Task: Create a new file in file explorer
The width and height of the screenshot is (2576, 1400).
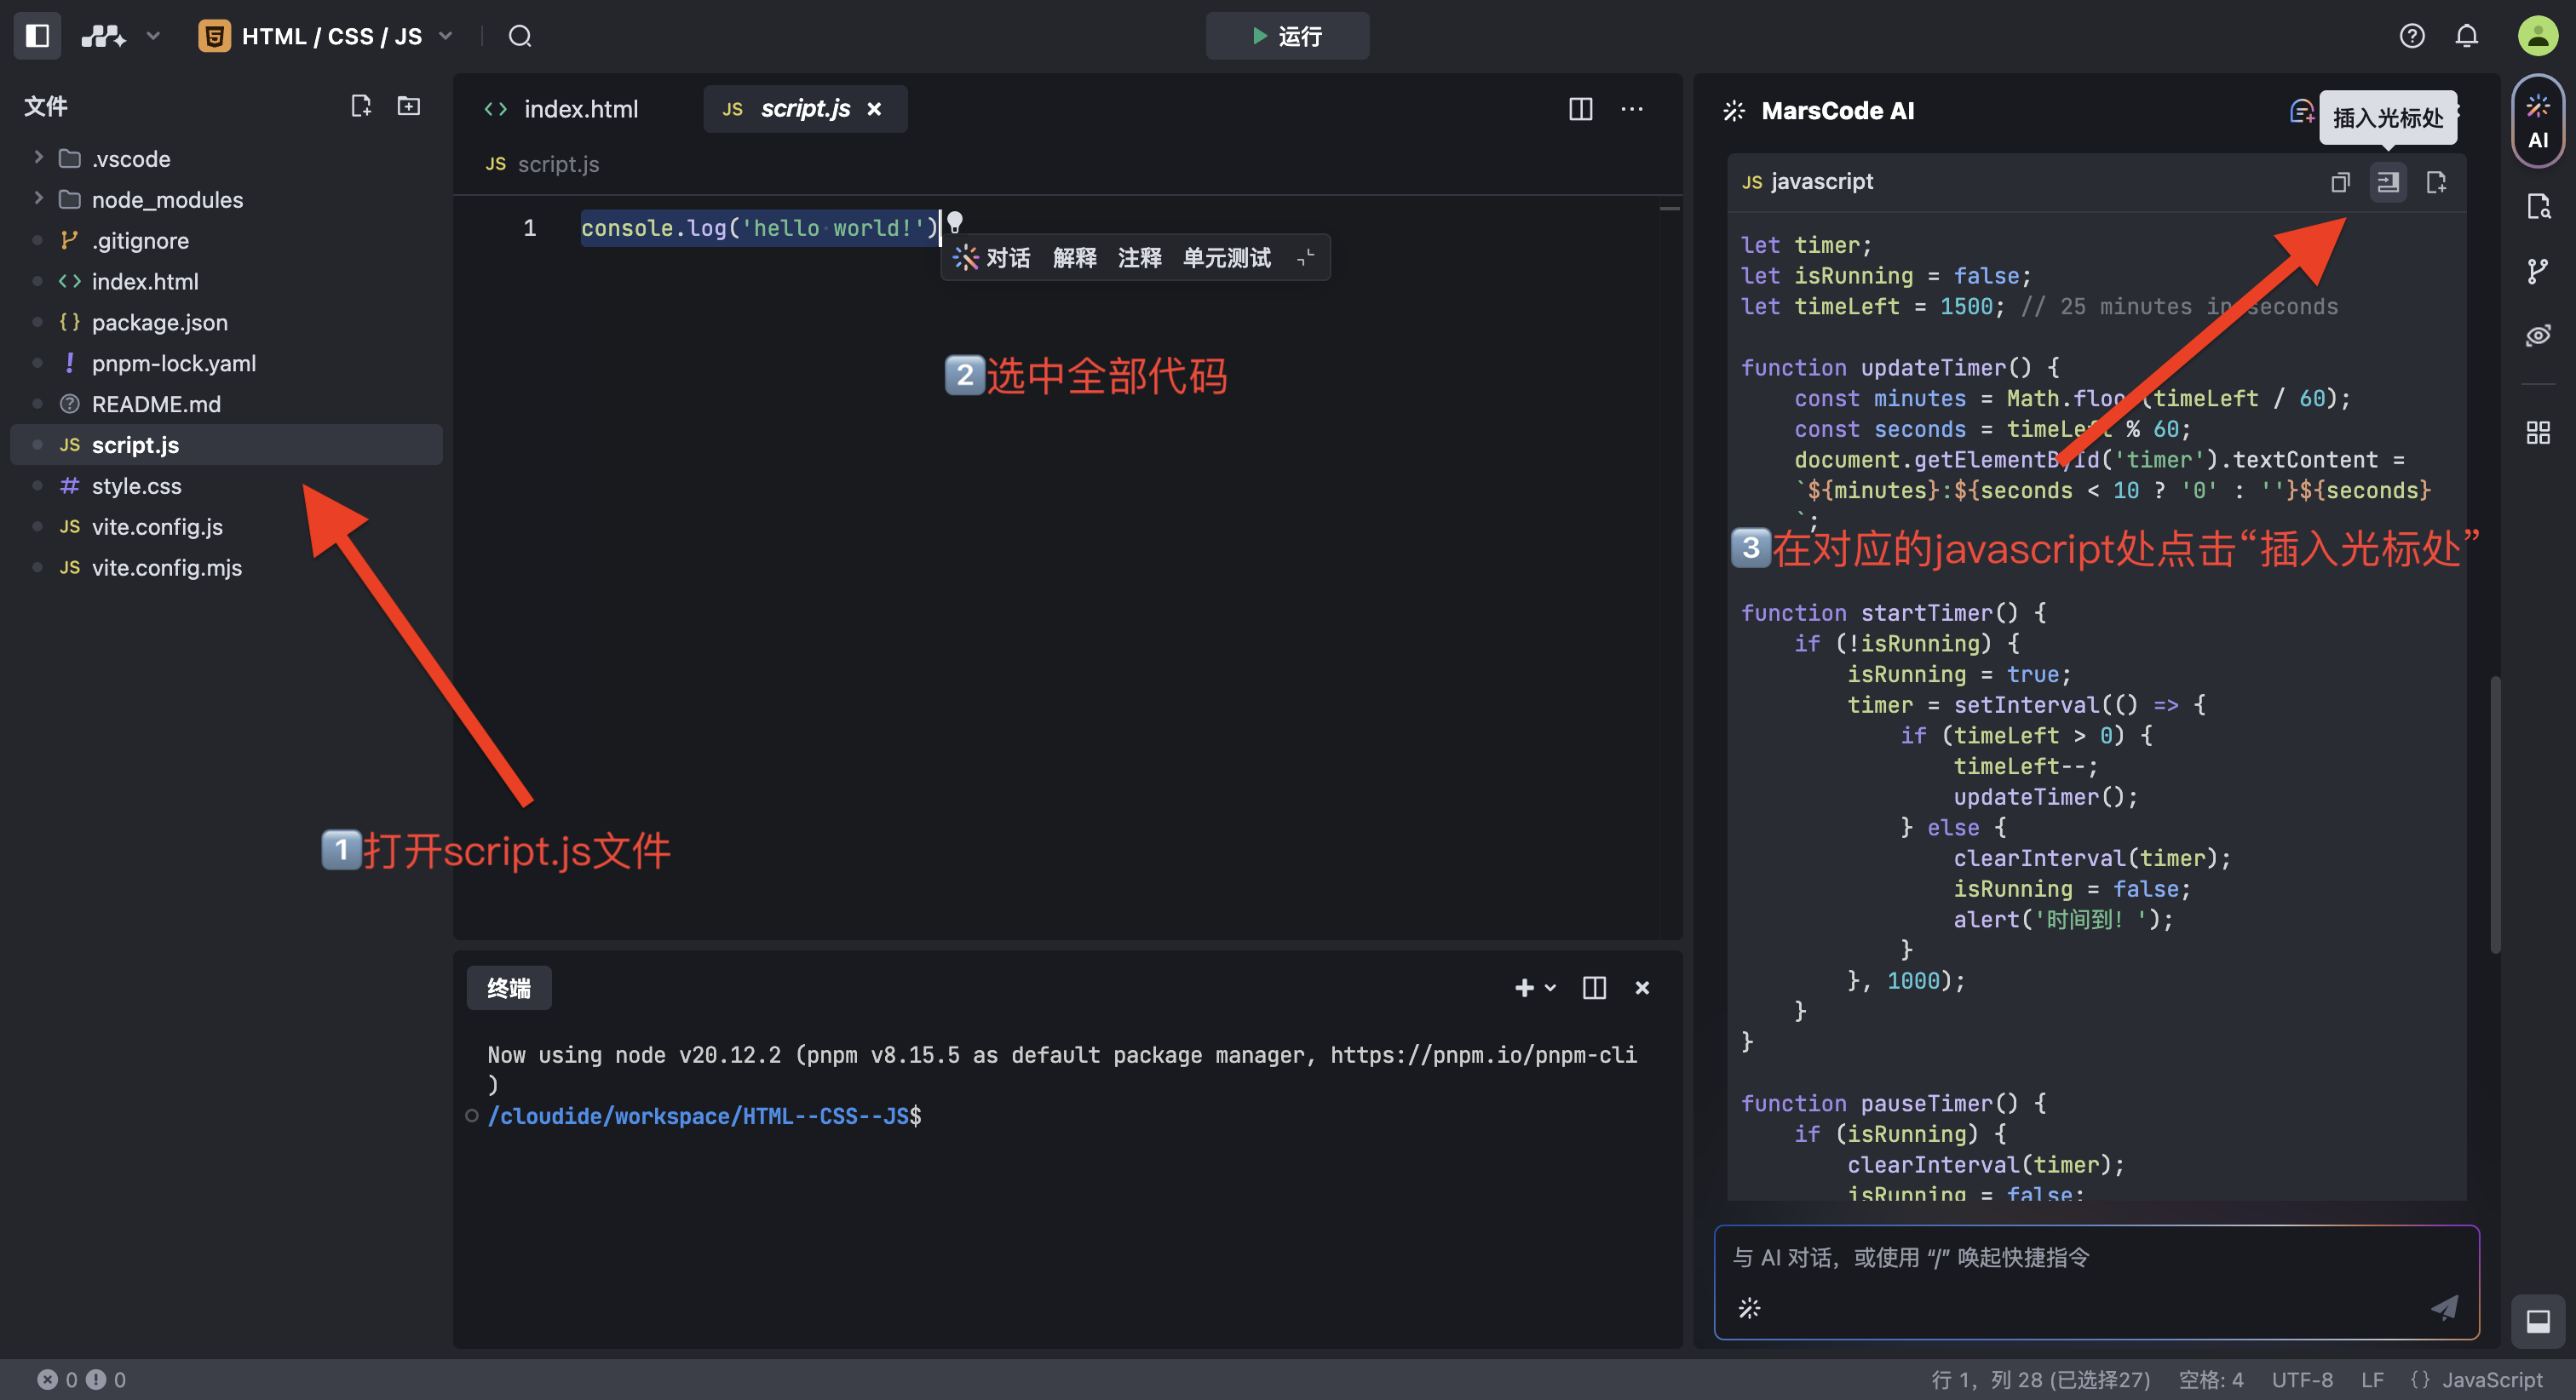Action: [x=361, y=106]
